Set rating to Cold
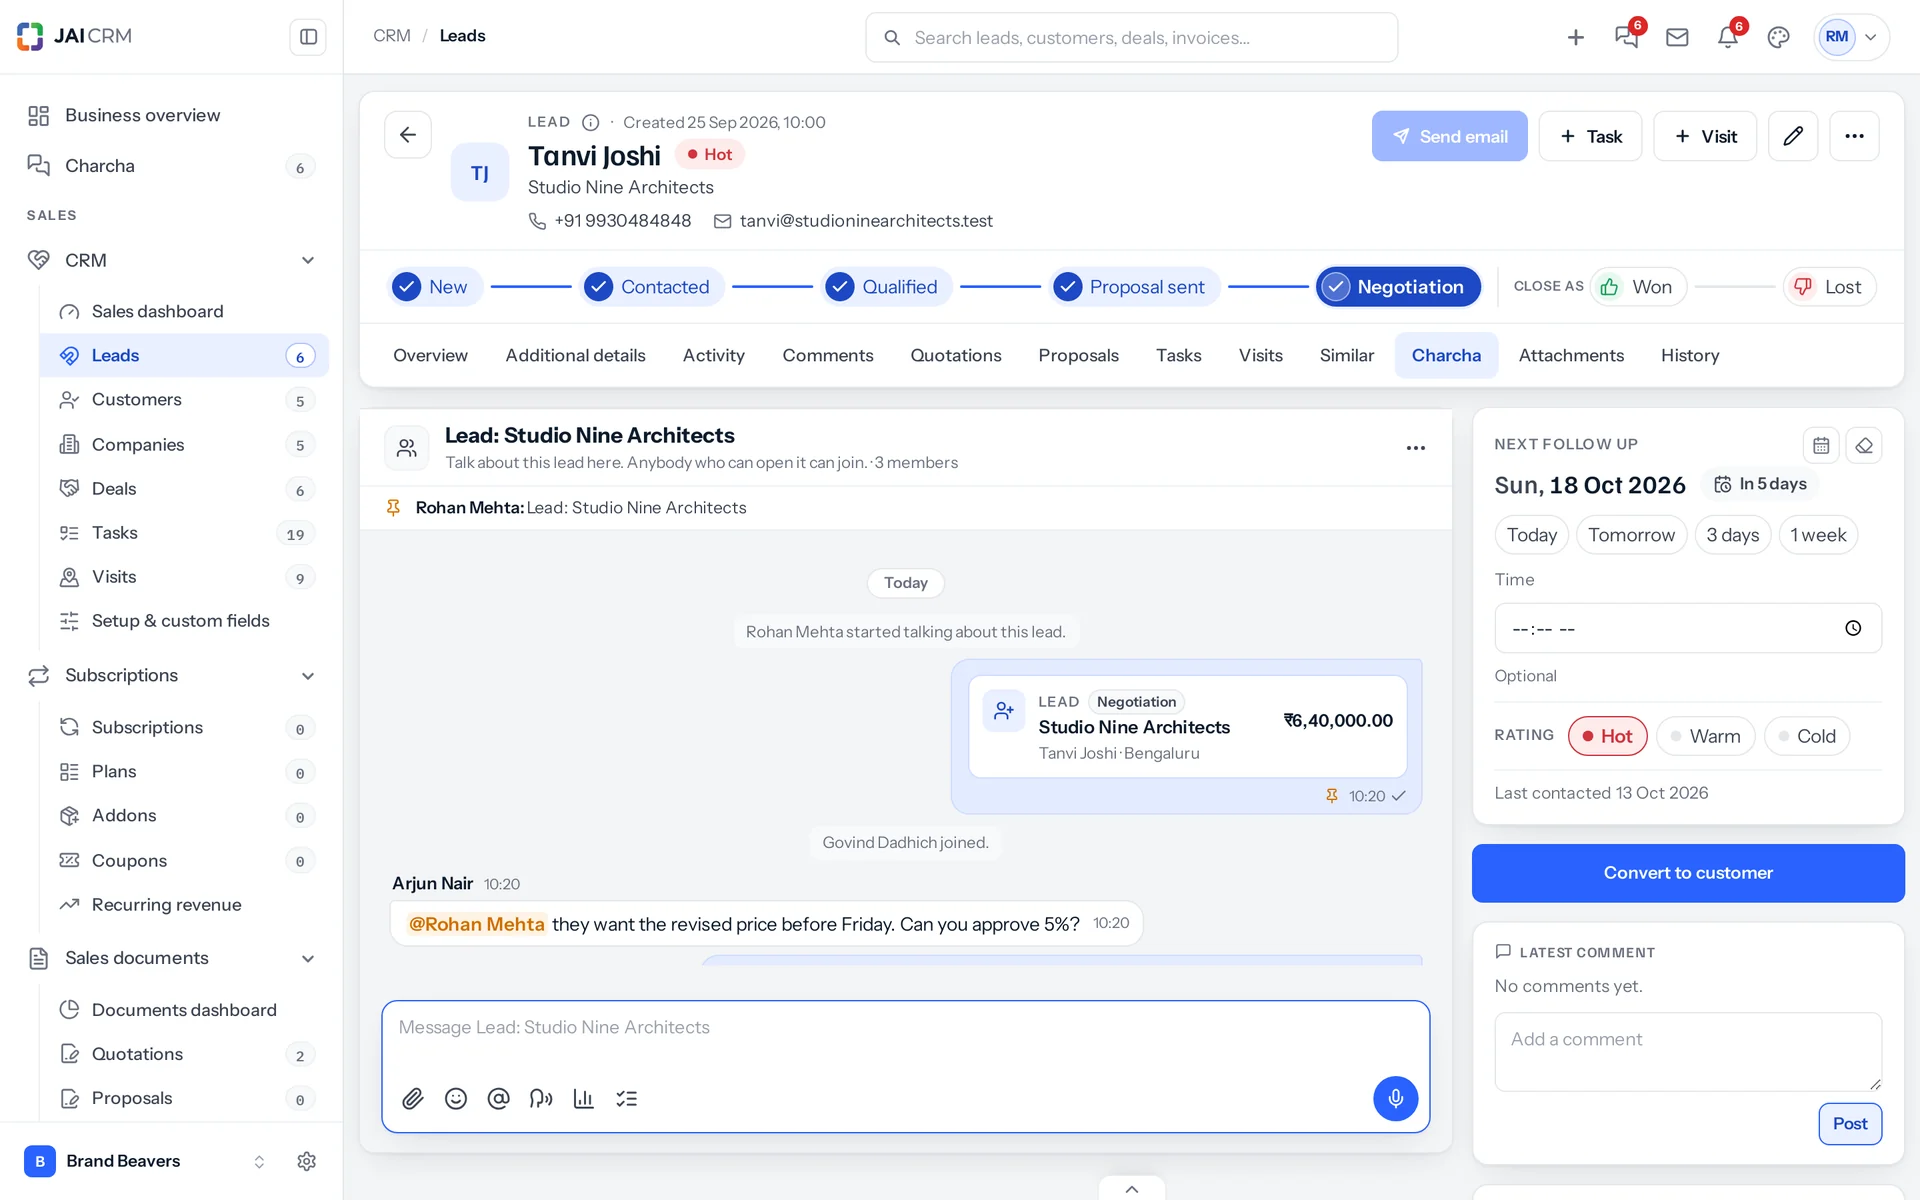The height and width of the screenshot is (1200, 1920). click(1806, 736)
